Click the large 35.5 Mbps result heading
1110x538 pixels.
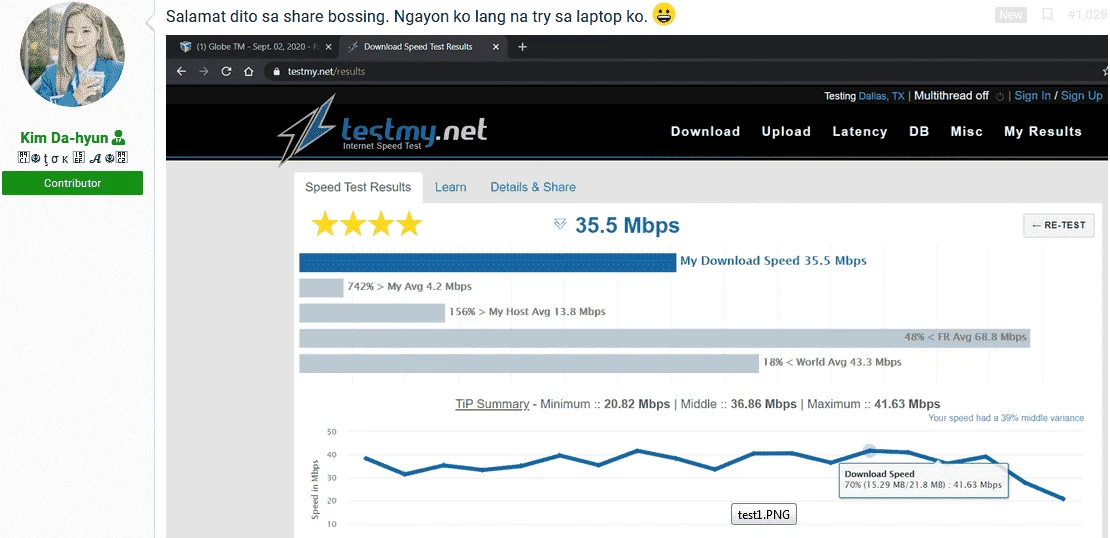[x=627, y=225]
